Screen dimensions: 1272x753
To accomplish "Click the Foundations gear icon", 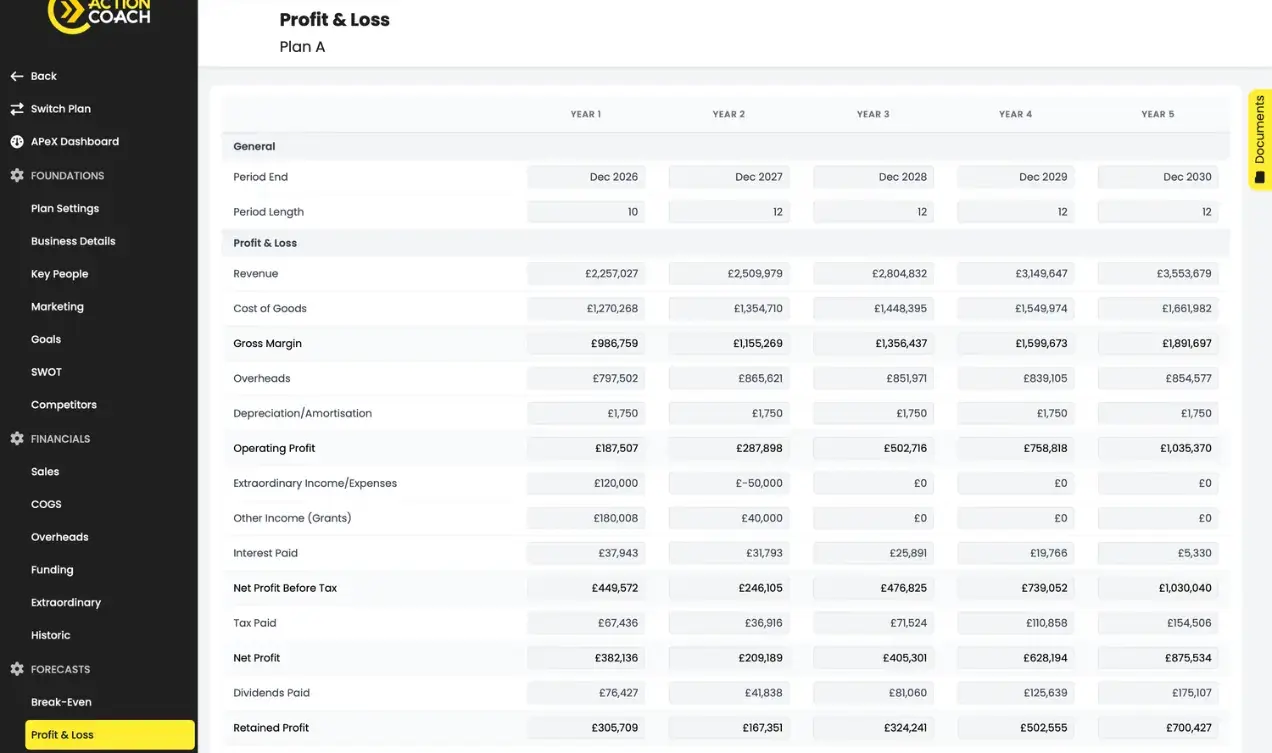I will (16, 176).
